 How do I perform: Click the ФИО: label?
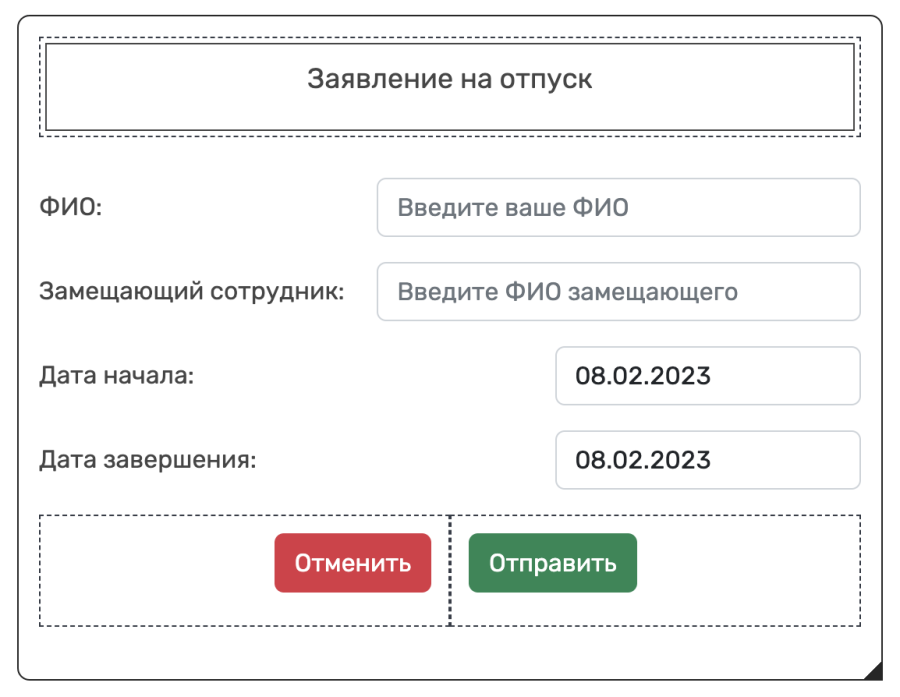click(71, 207)
